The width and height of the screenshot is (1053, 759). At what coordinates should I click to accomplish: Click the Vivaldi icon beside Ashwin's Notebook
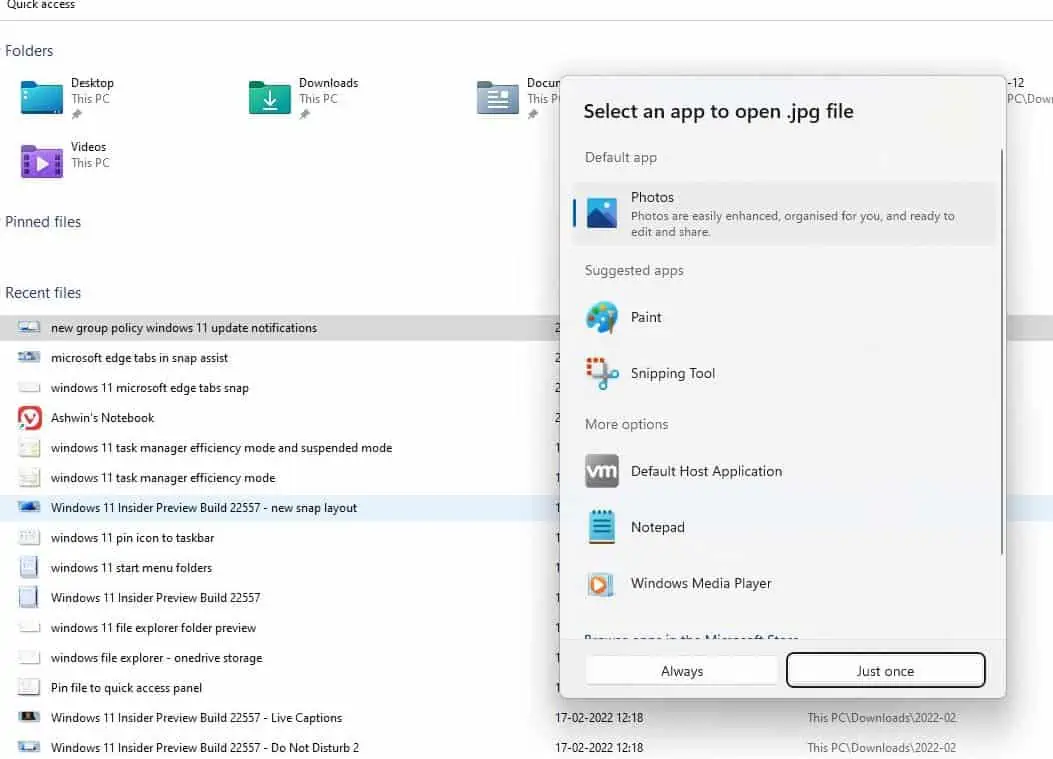tap(30, 418)
